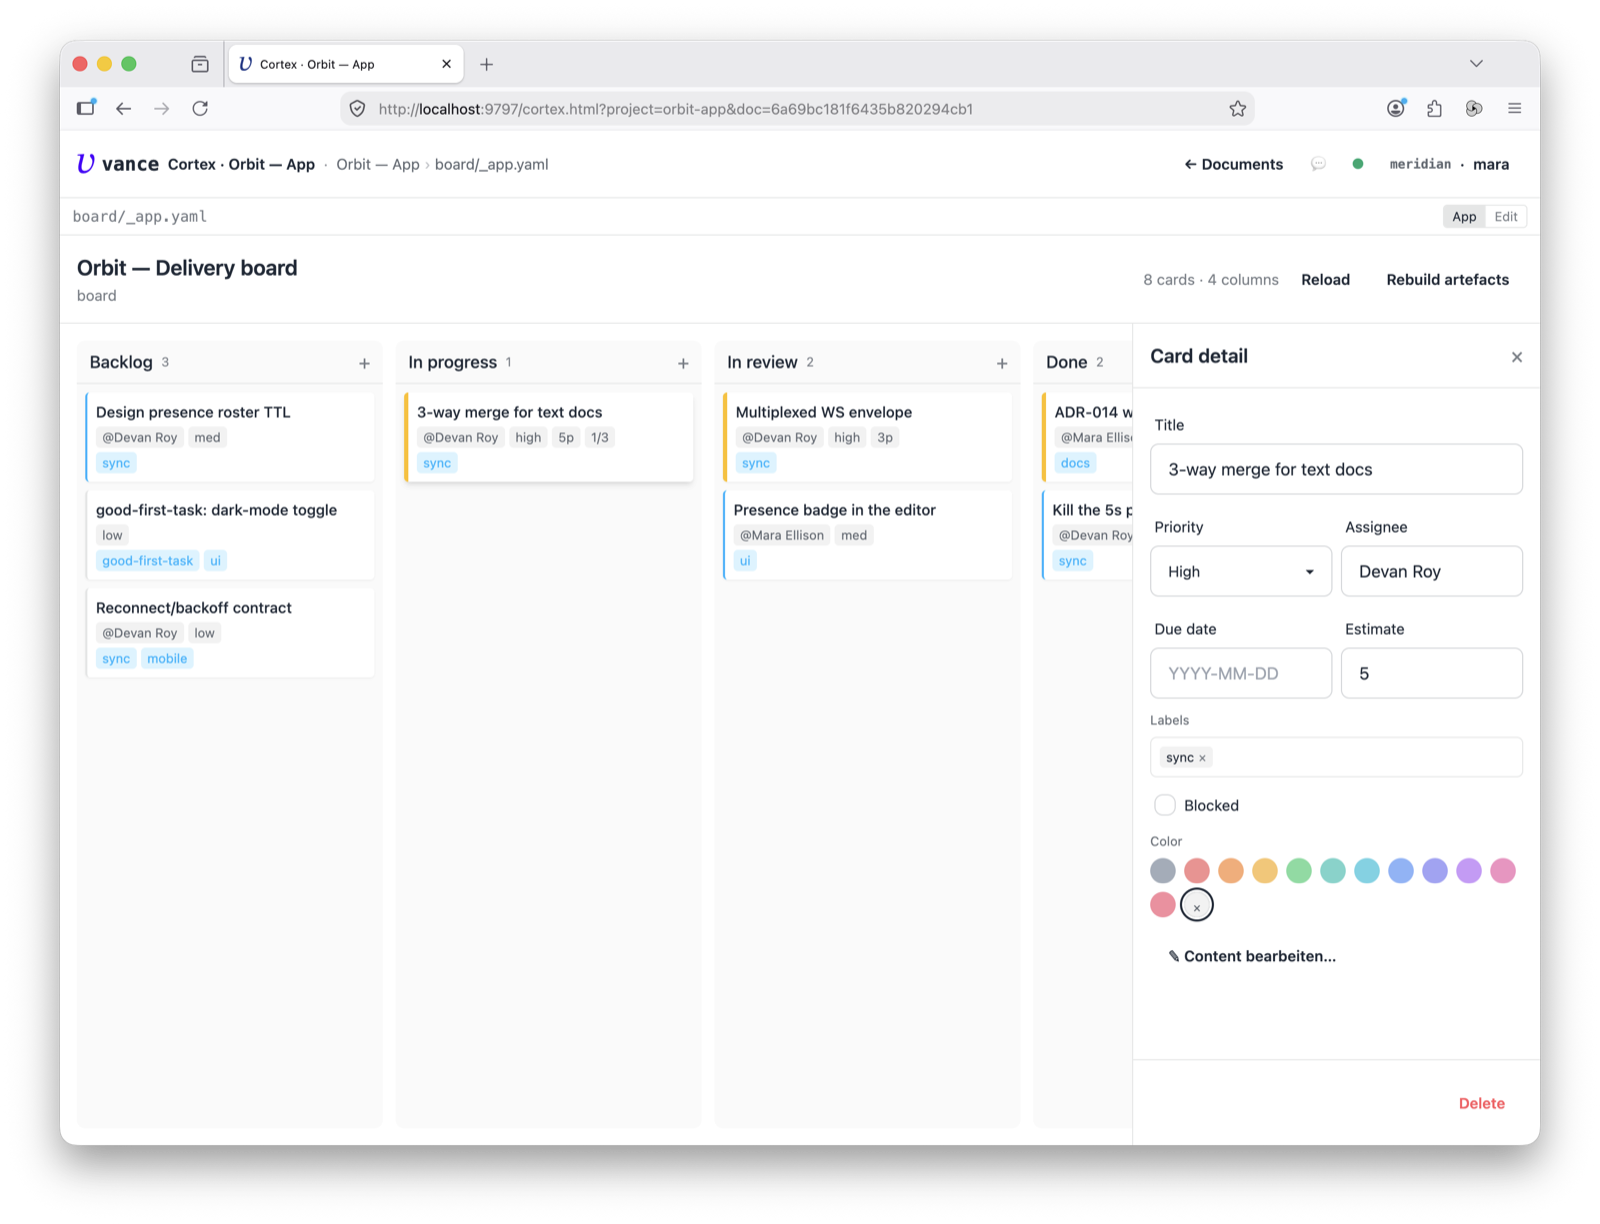The width and height of the screenshot is (1600, 1224).
Task: Open the Design presence roster TTL card
Action: coord(230,437)
